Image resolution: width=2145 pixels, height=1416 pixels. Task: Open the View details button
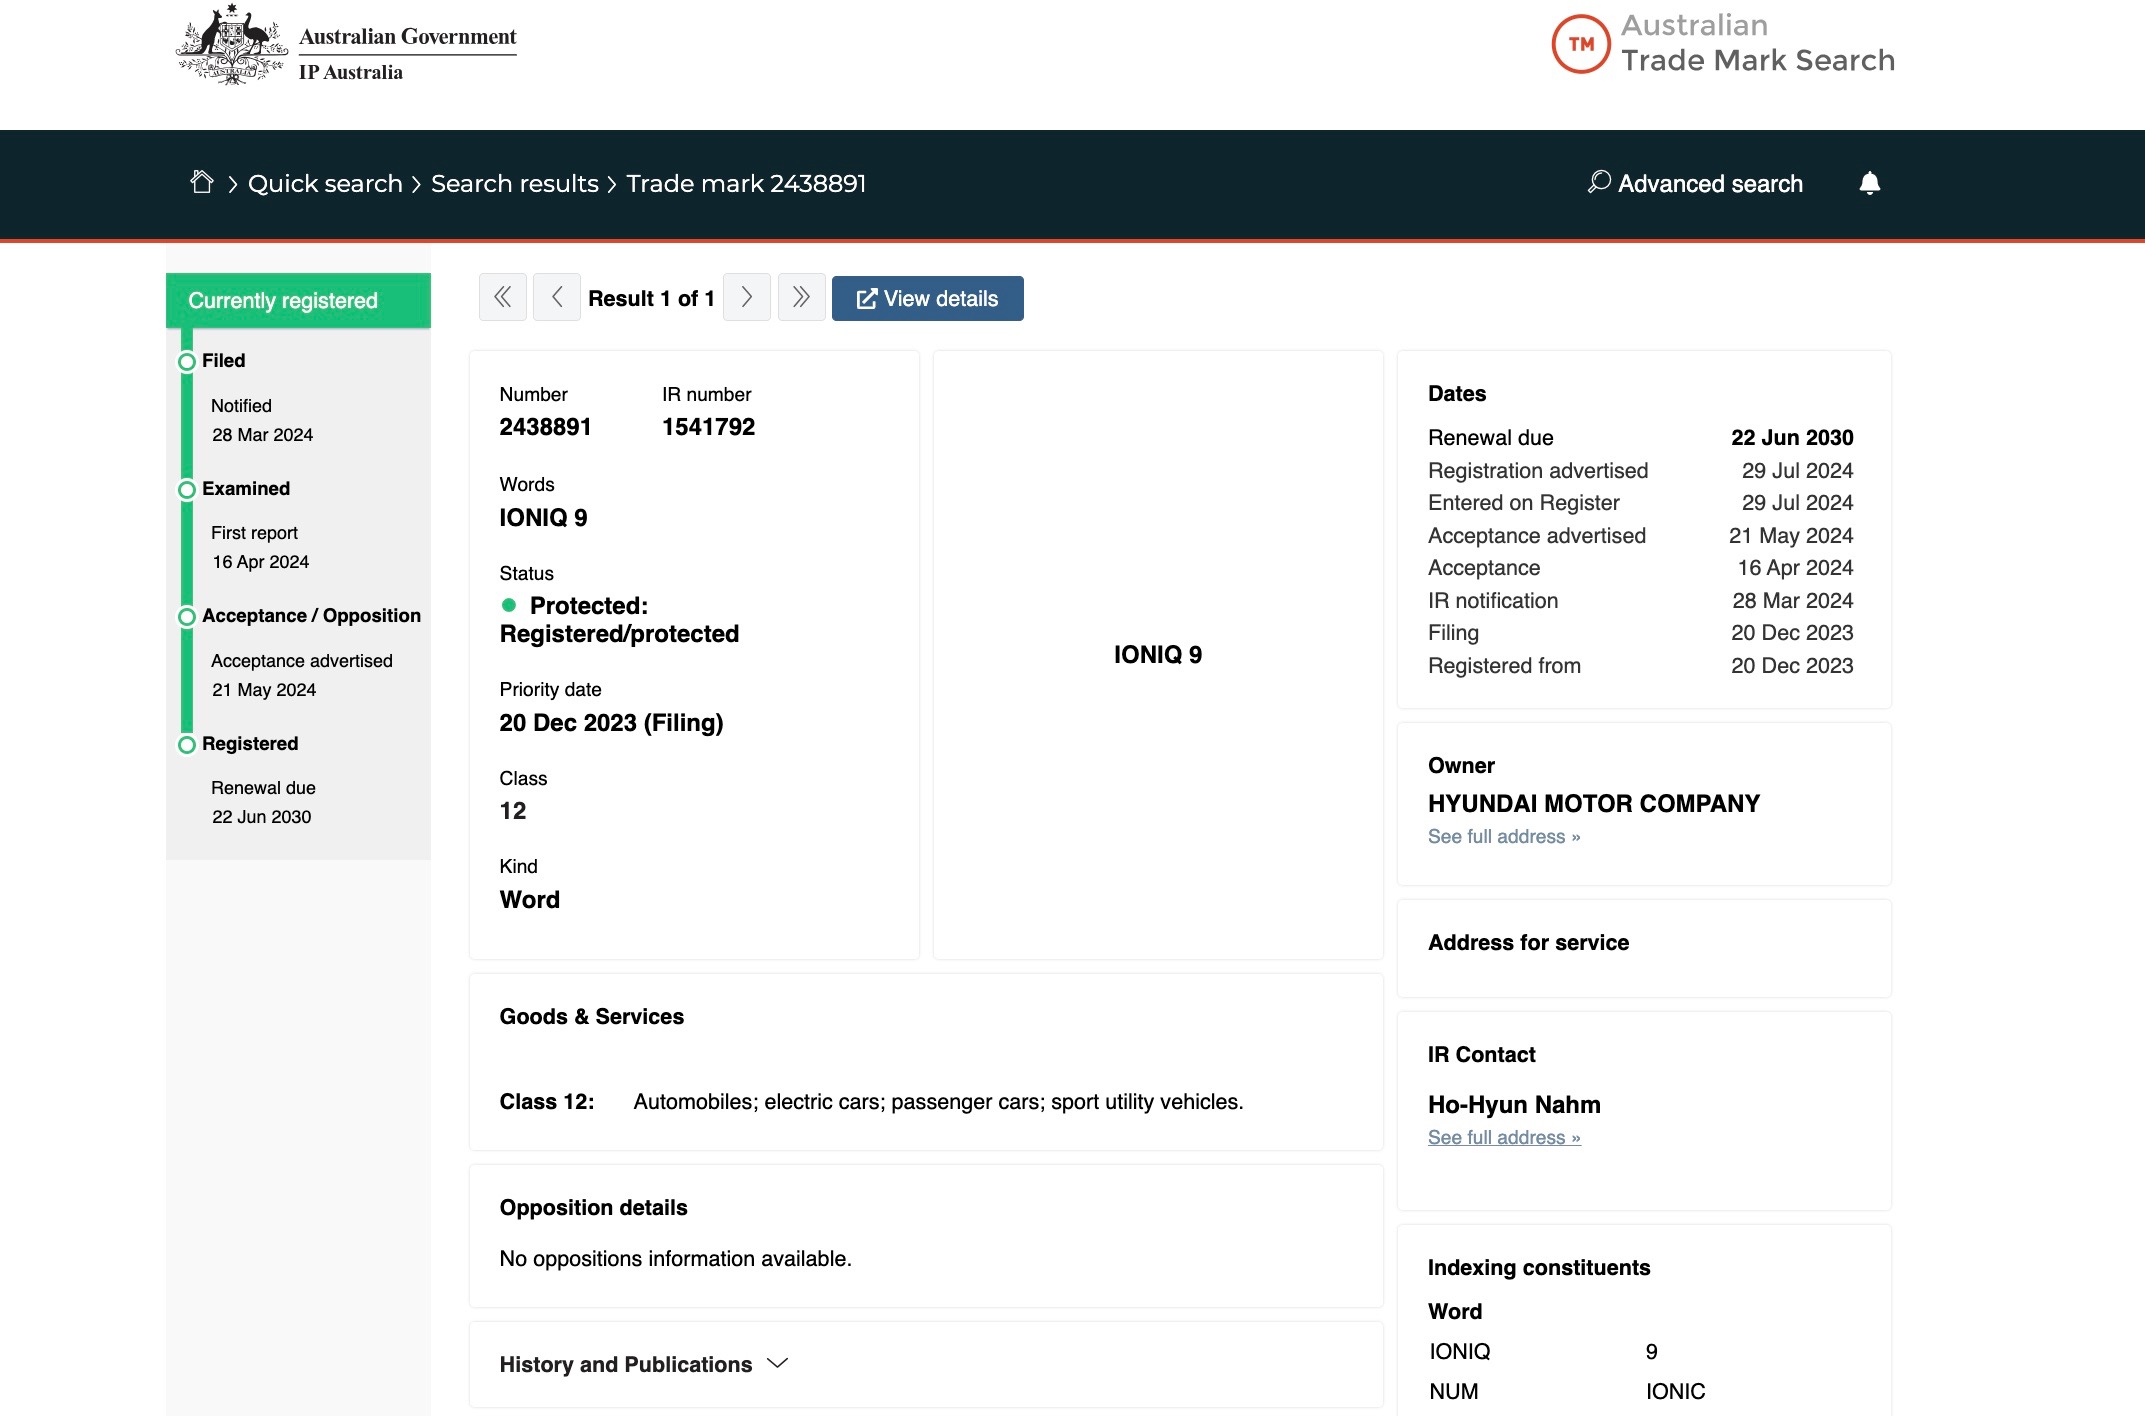tap(927, 298)
